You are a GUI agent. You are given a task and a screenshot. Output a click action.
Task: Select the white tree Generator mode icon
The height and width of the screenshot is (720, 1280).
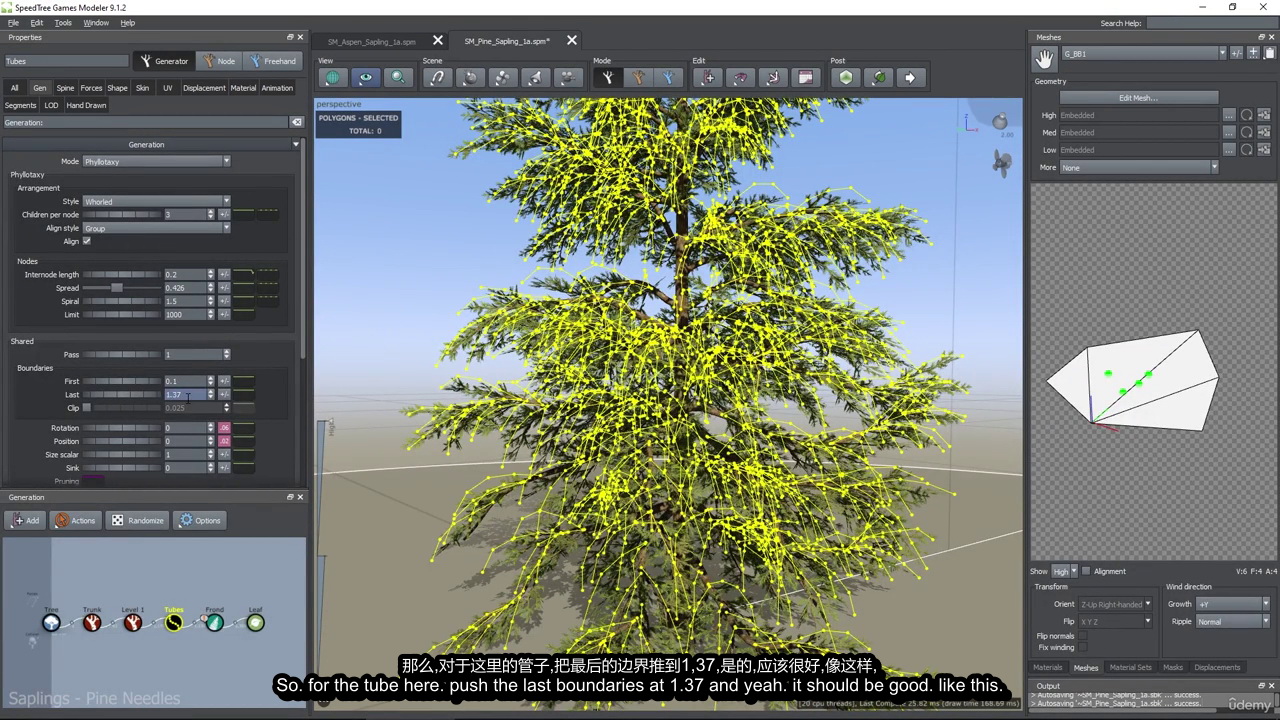607,77
